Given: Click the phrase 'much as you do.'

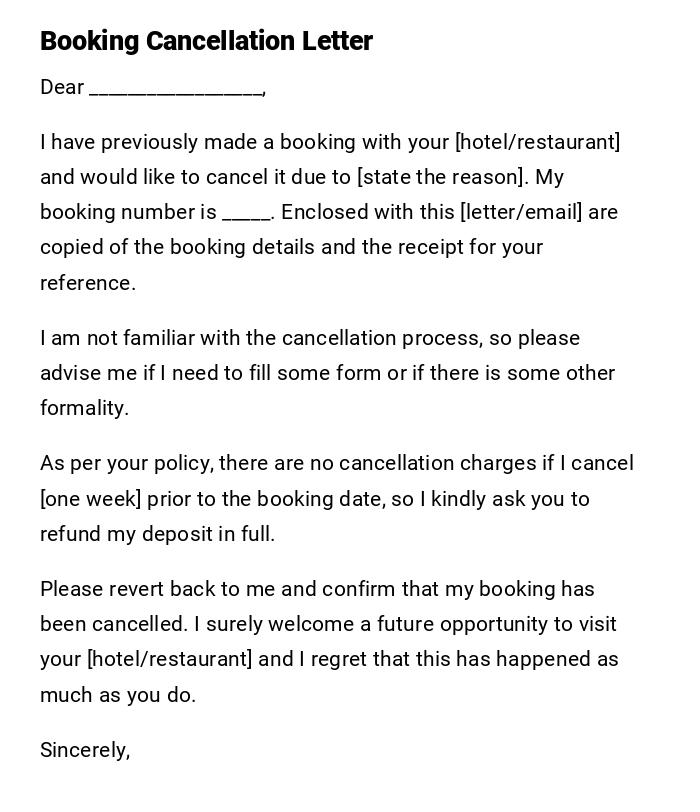Looking at the screenshot, I should click(x=118, y=695).
